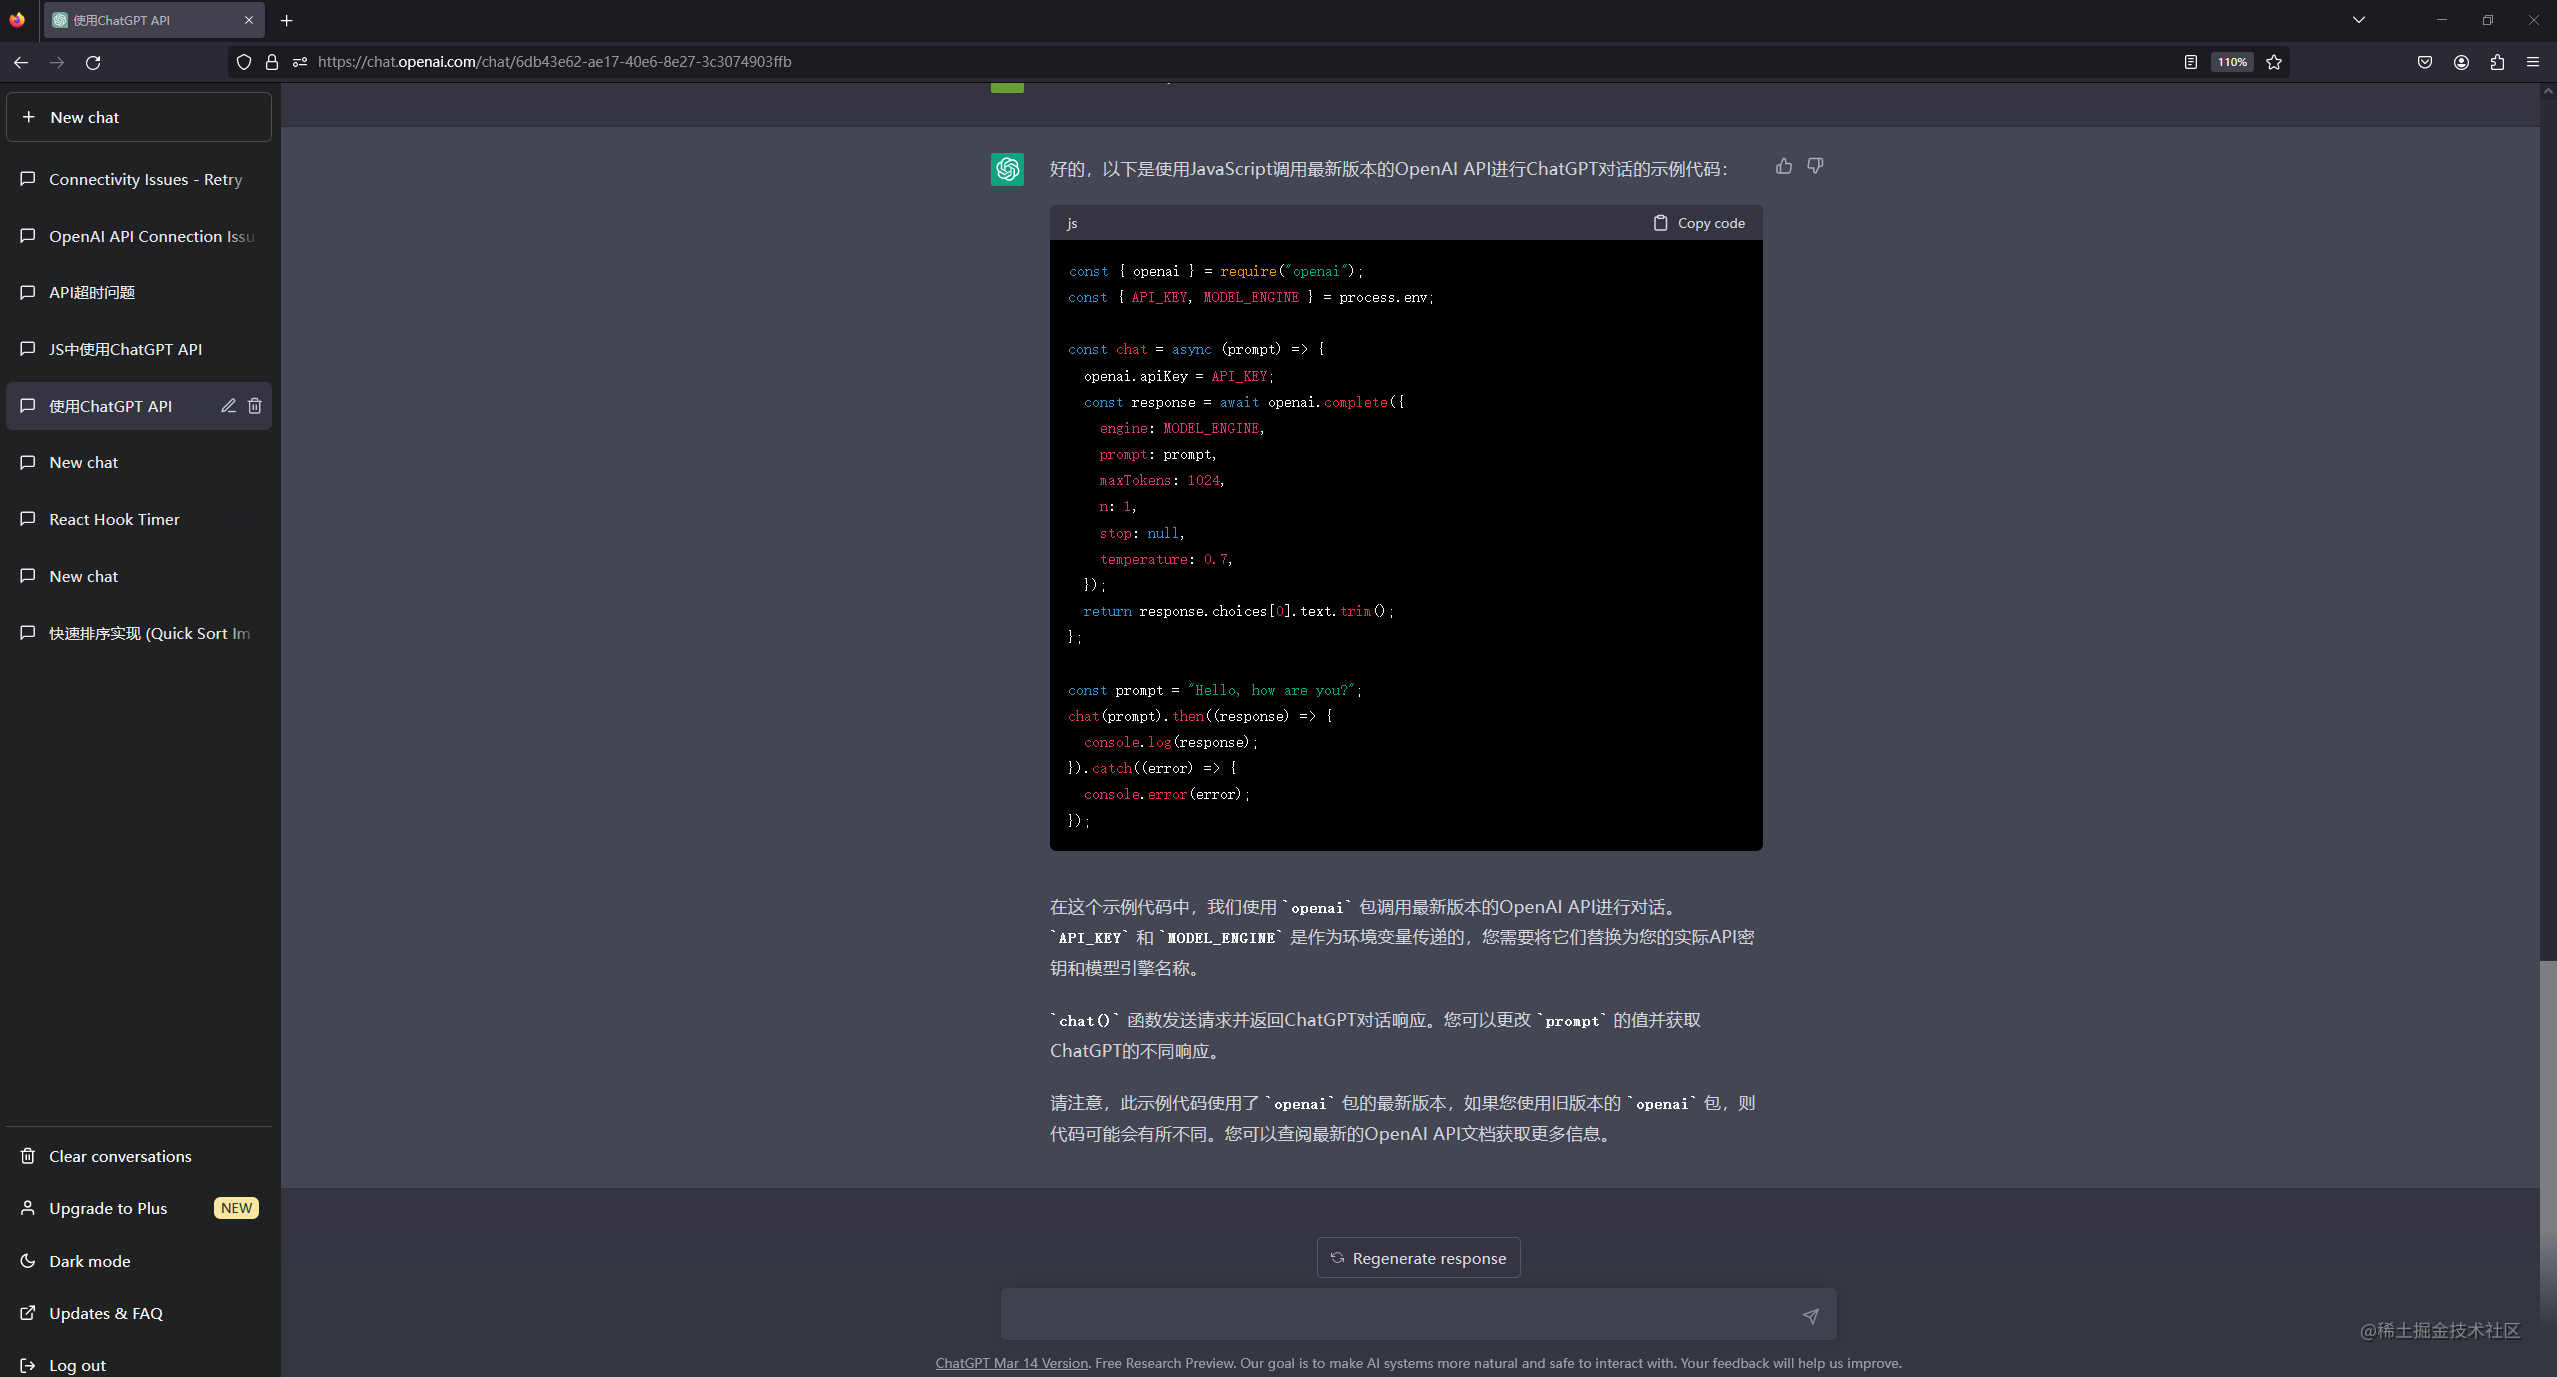The width and height of the screenshot is (2557, 1377).
Task: Open Updates & FAQ link
Action: coord(139,1313)
